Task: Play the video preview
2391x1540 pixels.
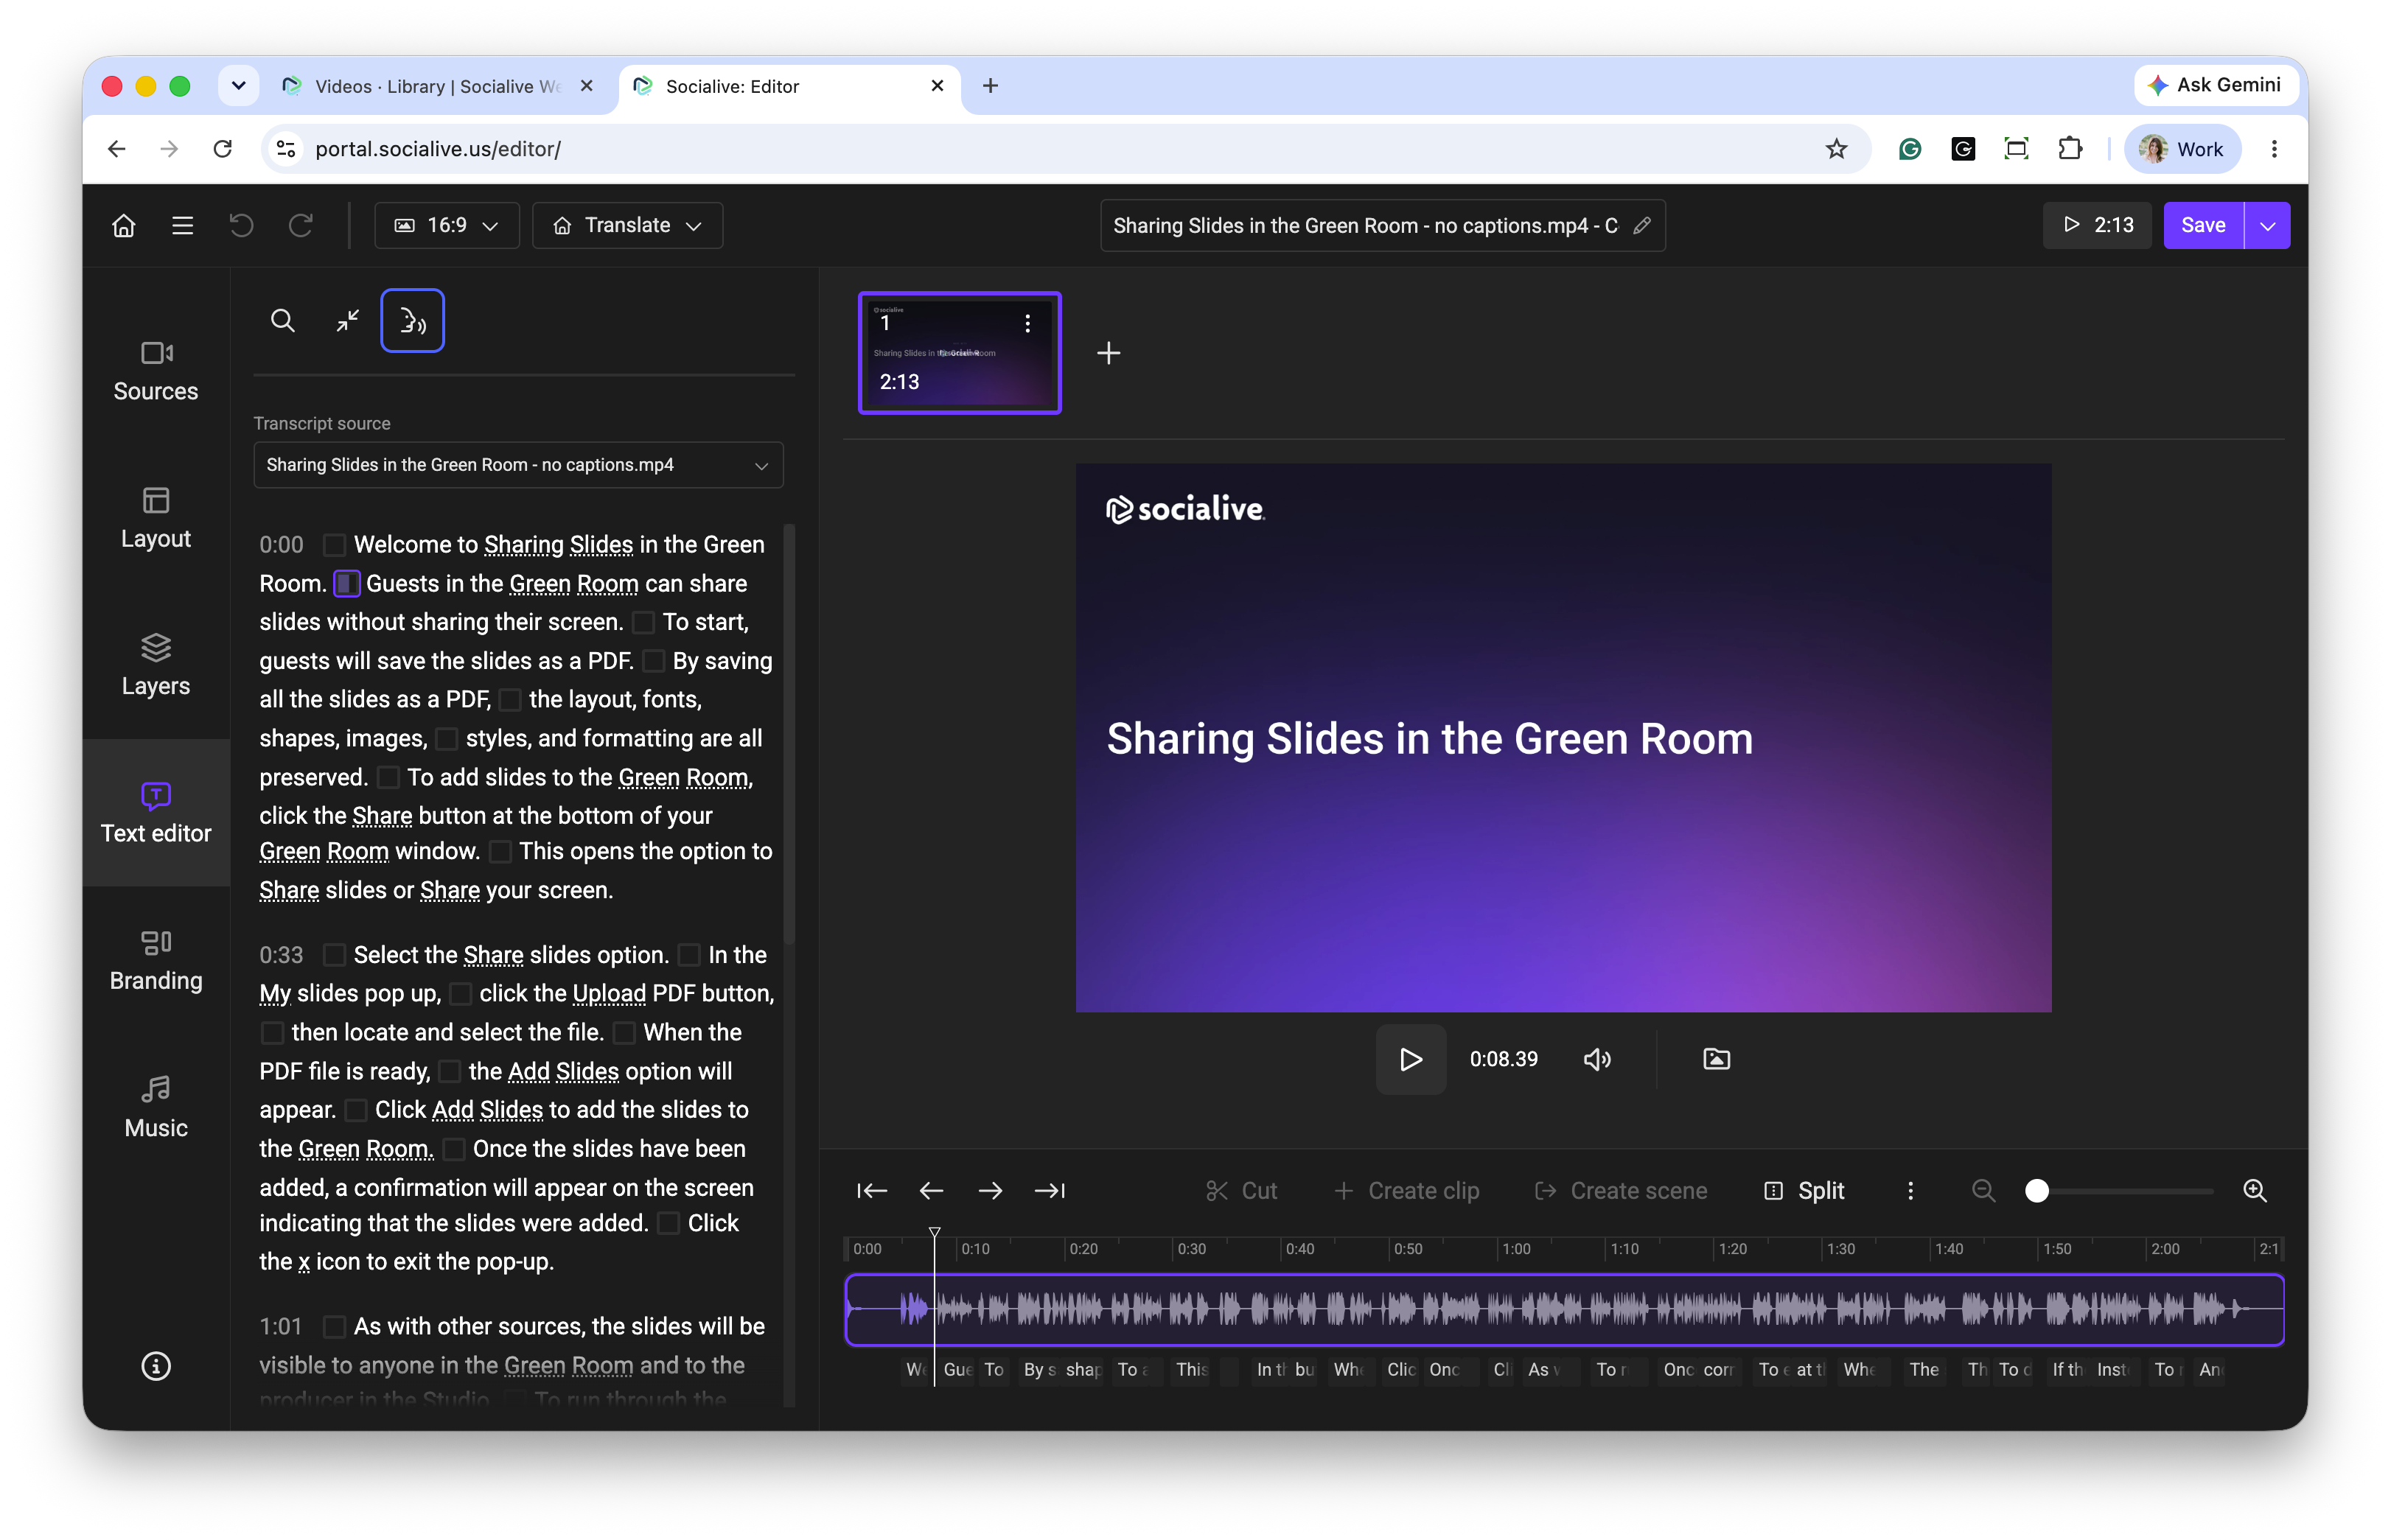Action: pos(1410,1059)
